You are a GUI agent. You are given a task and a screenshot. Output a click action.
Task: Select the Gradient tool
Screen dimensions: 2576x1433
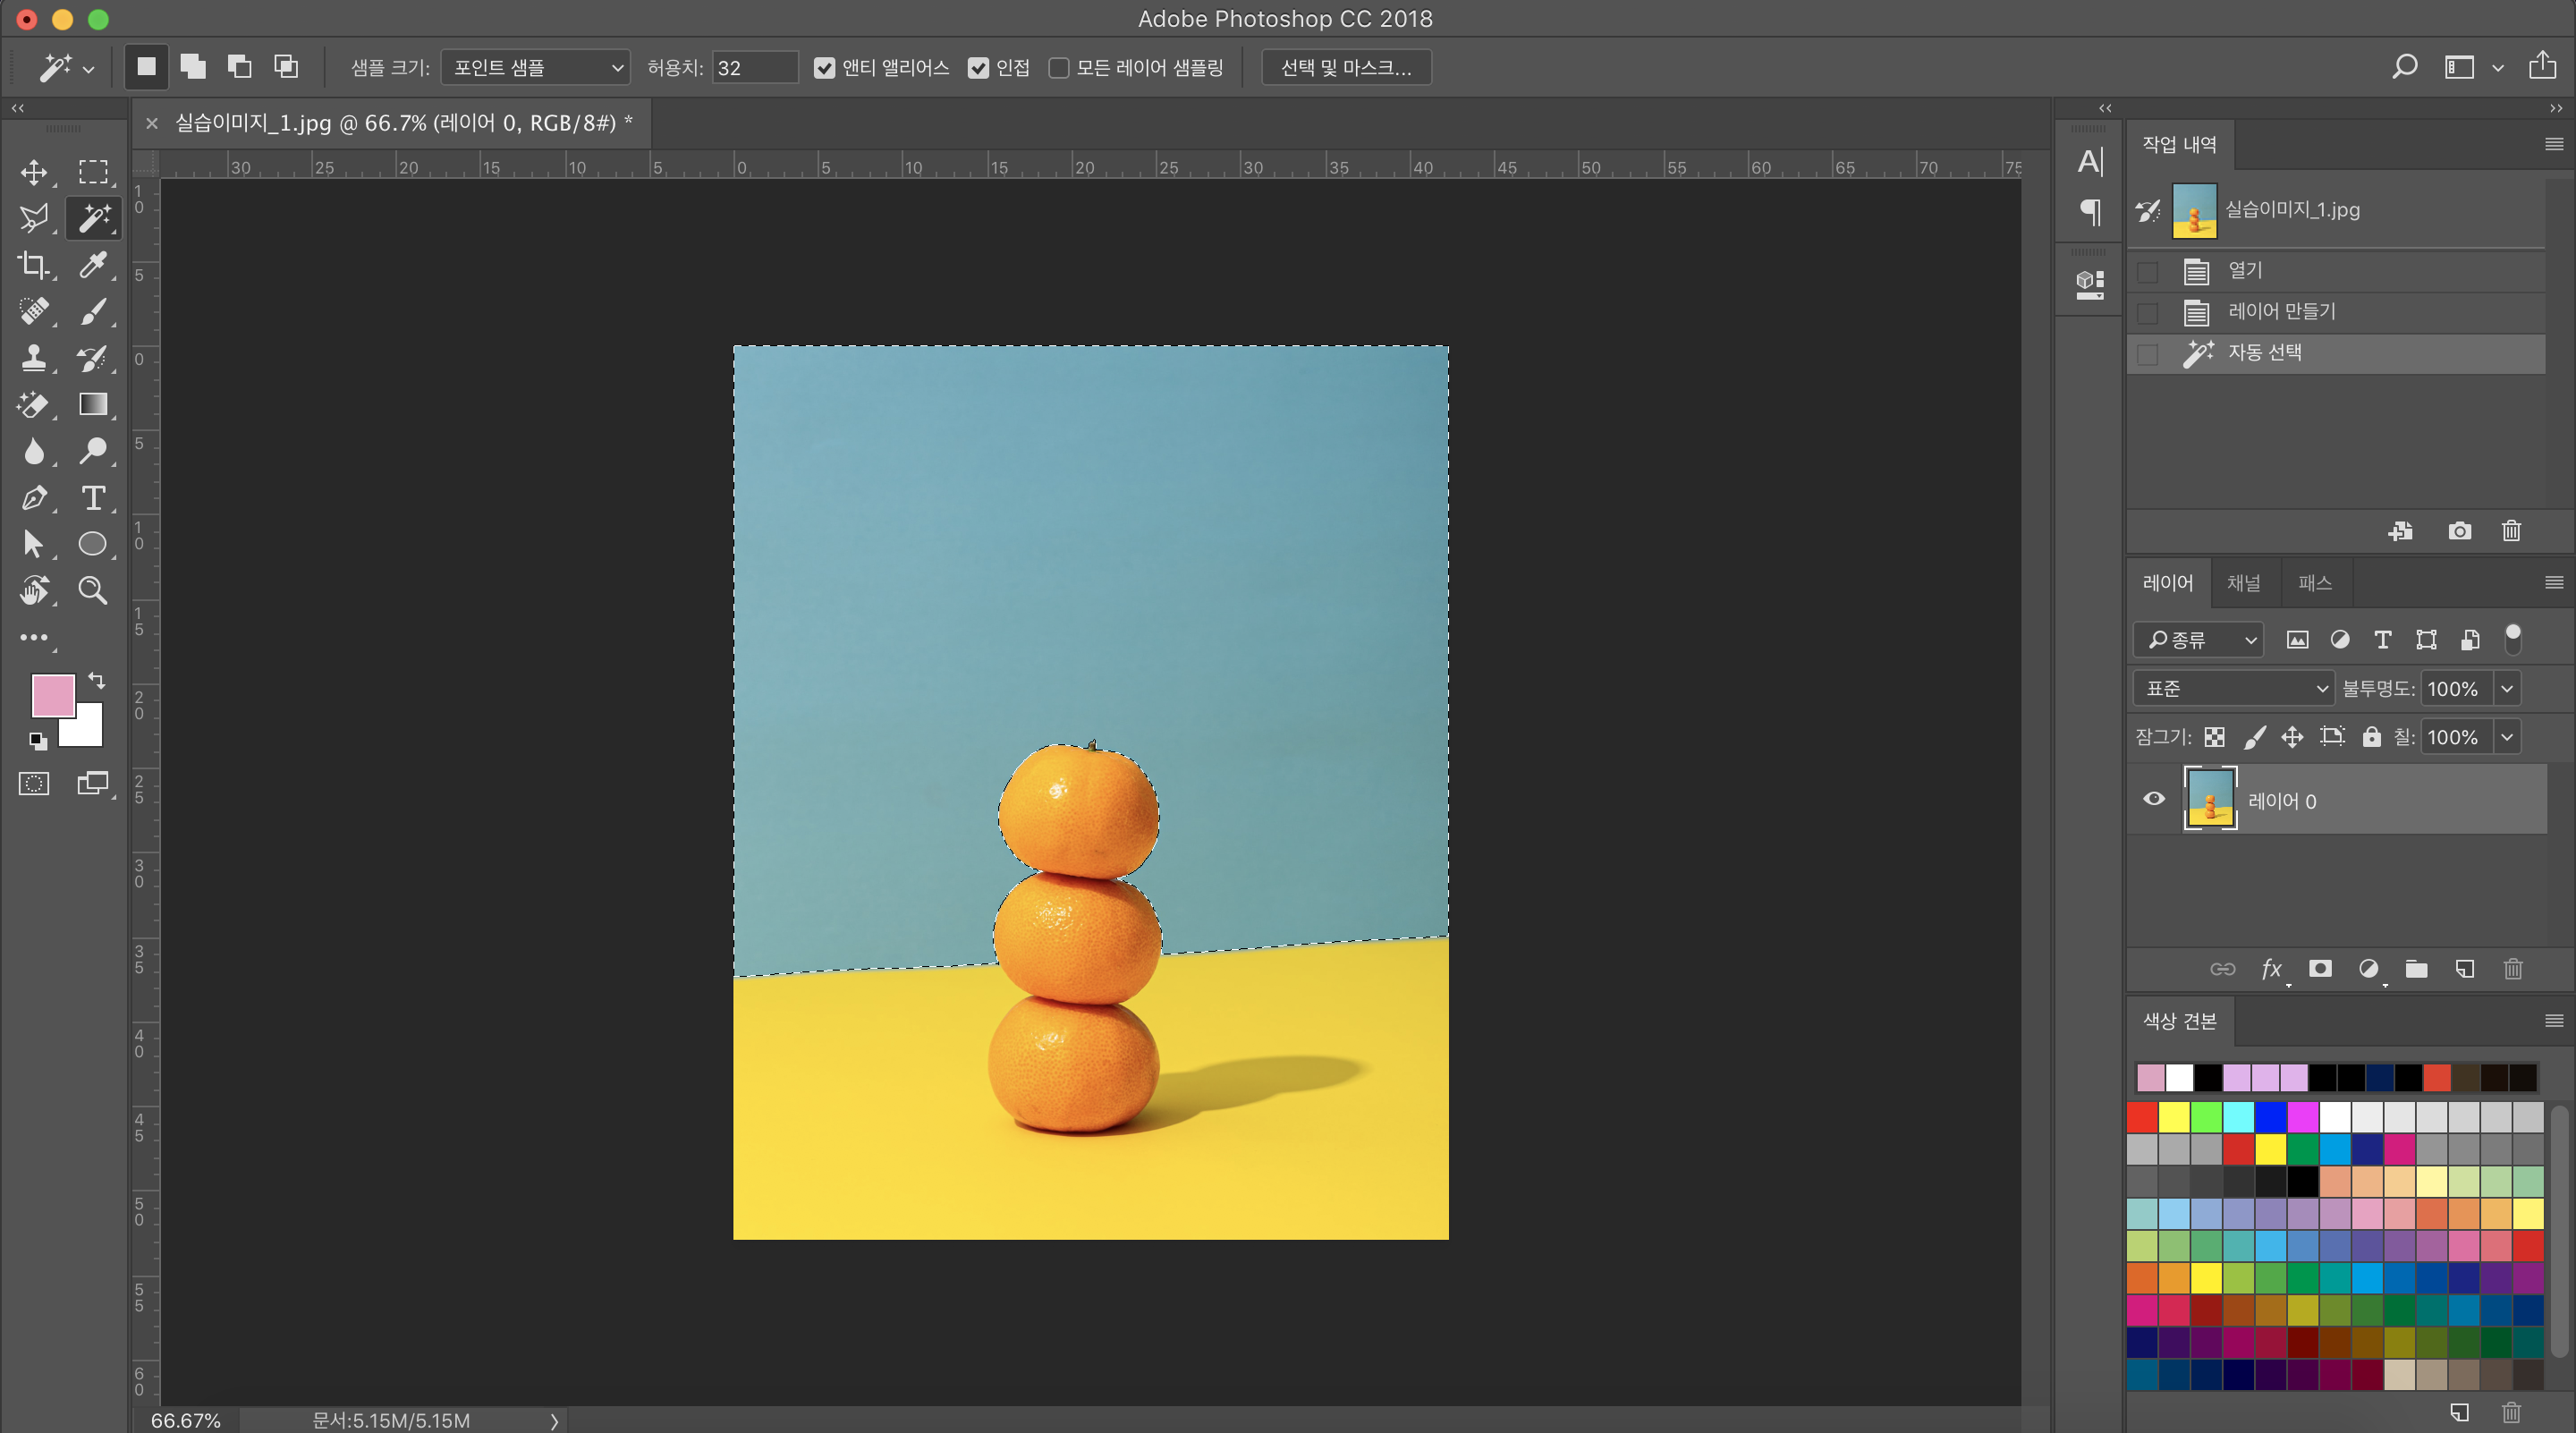(x=93, y=404)
